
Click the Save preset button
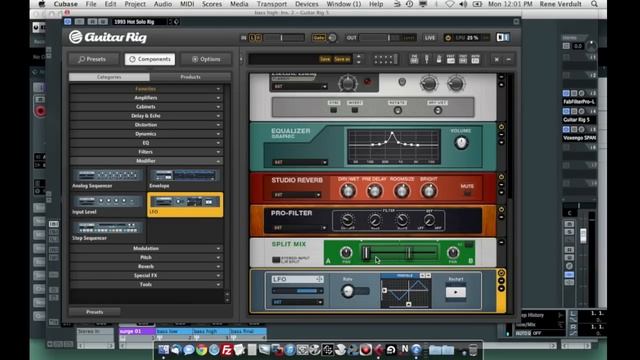tap(325, 59)
